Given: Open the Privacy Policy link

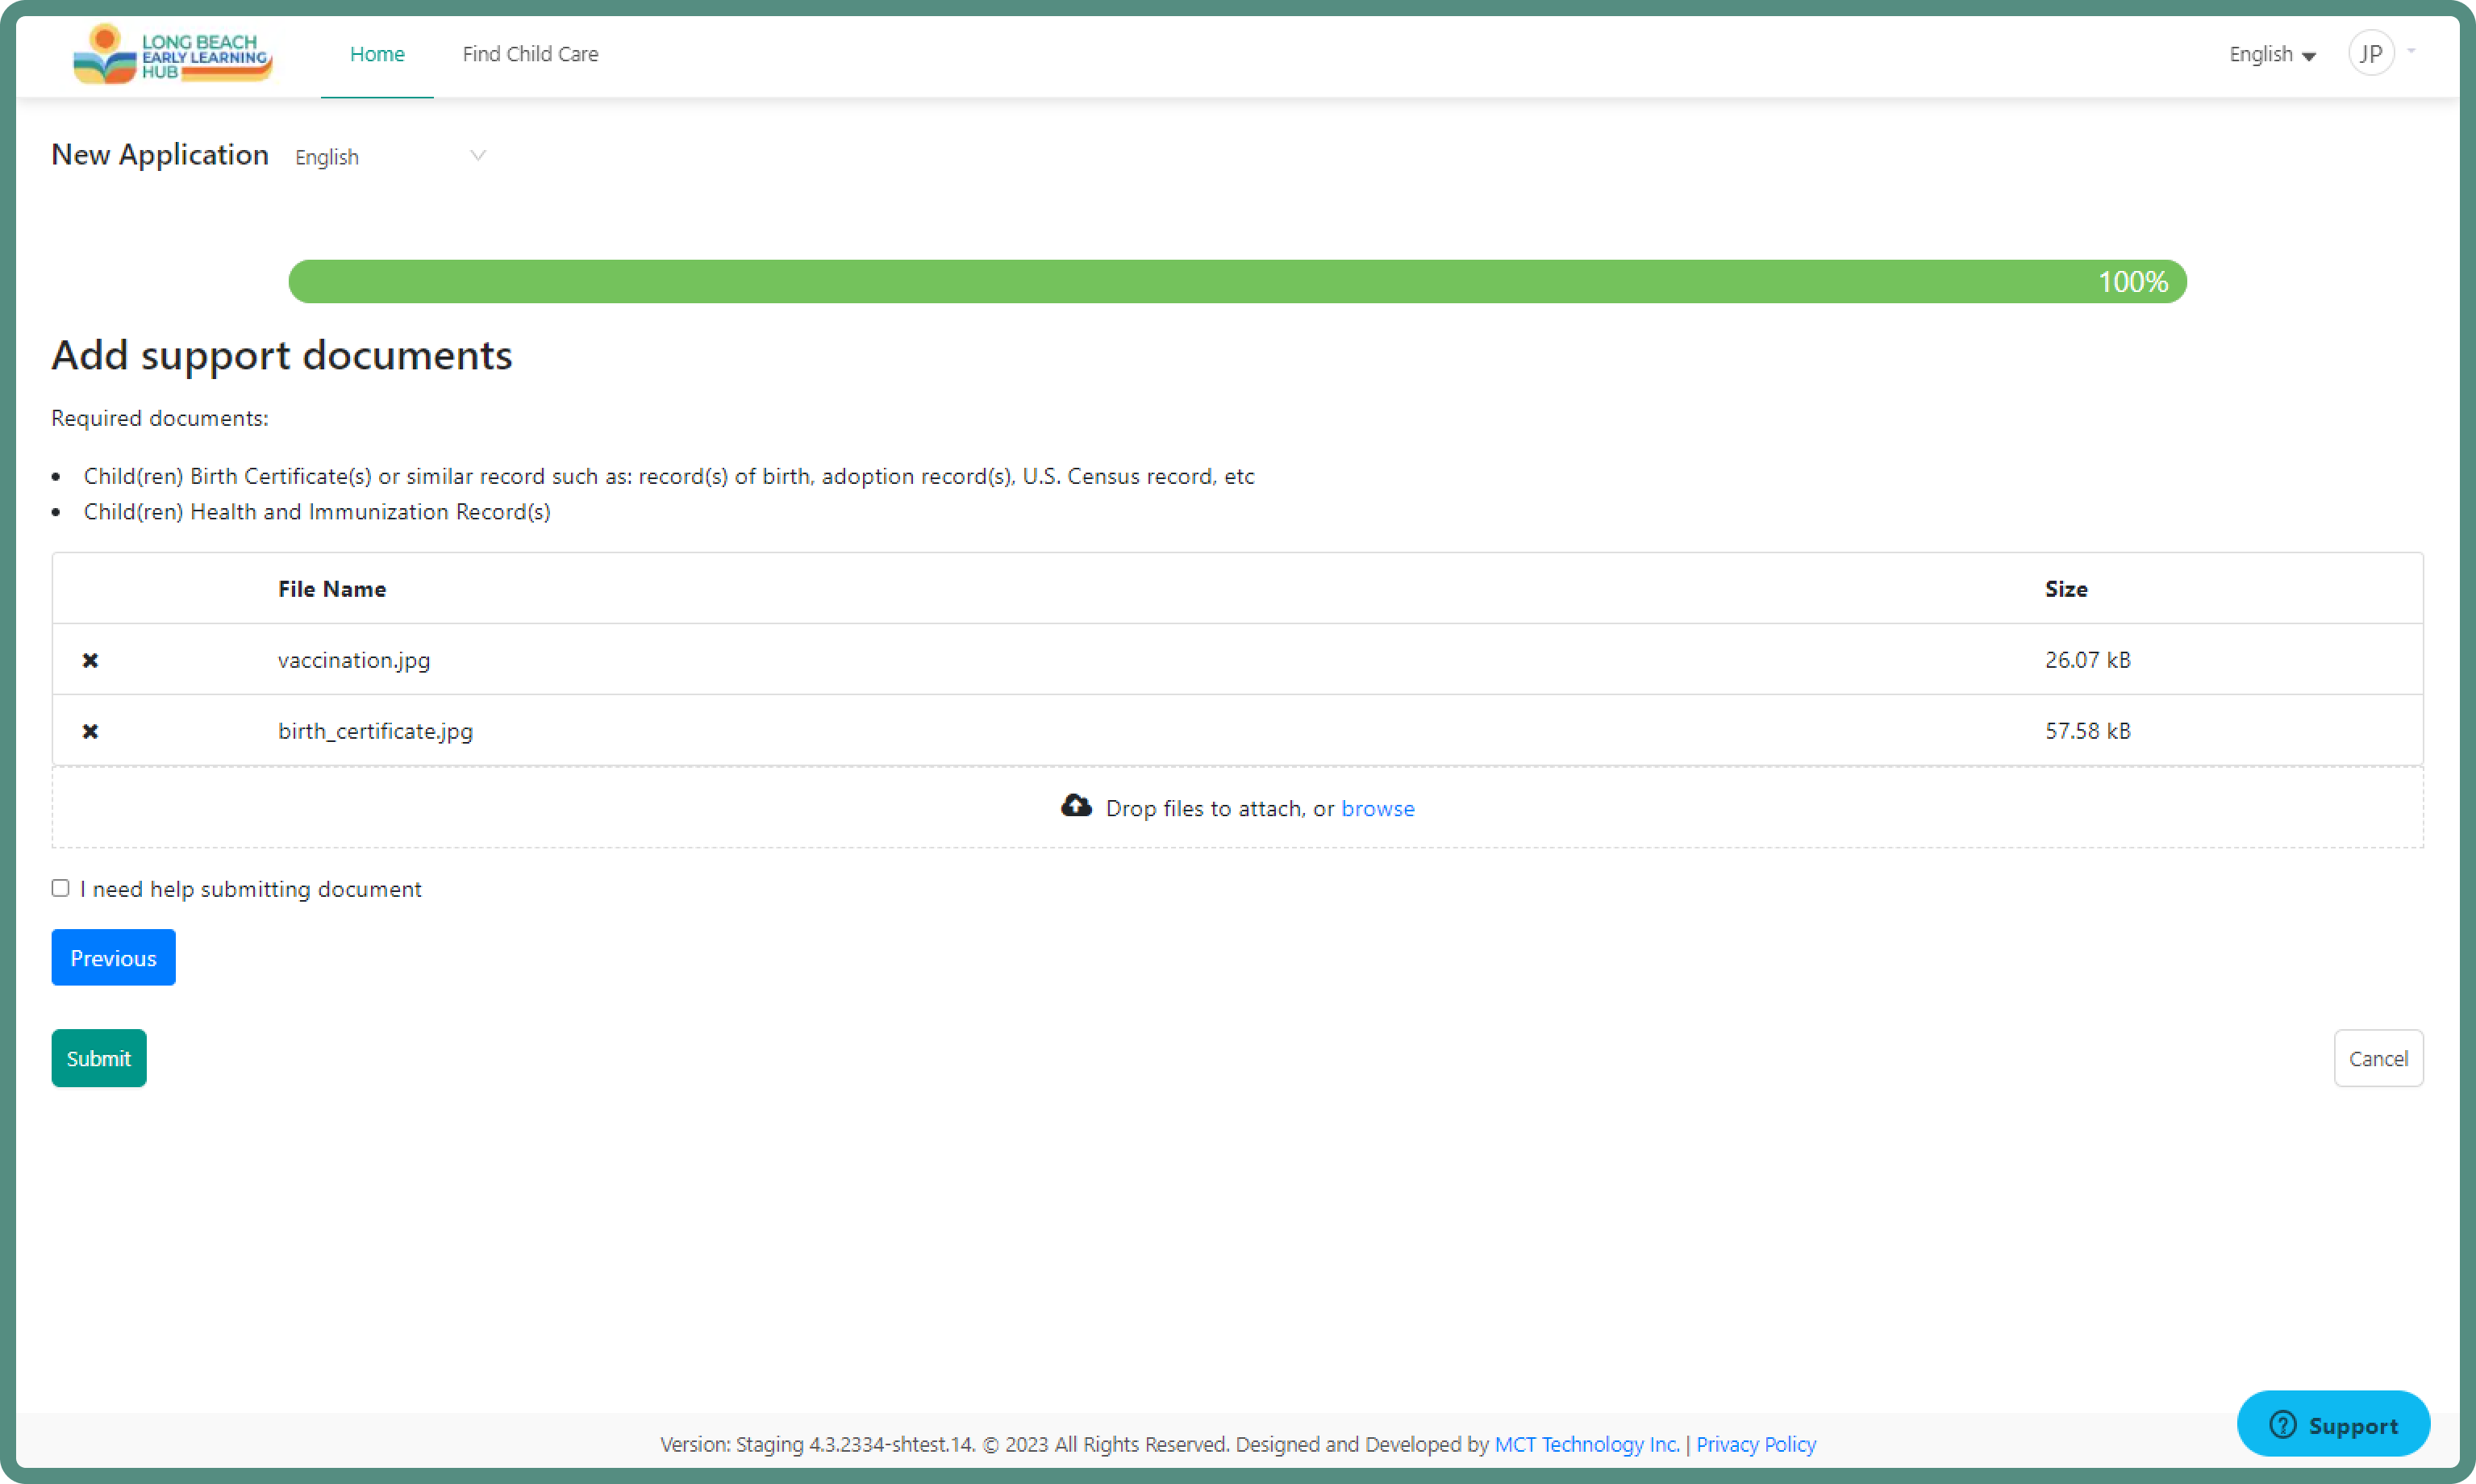Looking at the screenshot, I should [1756, 1444].
